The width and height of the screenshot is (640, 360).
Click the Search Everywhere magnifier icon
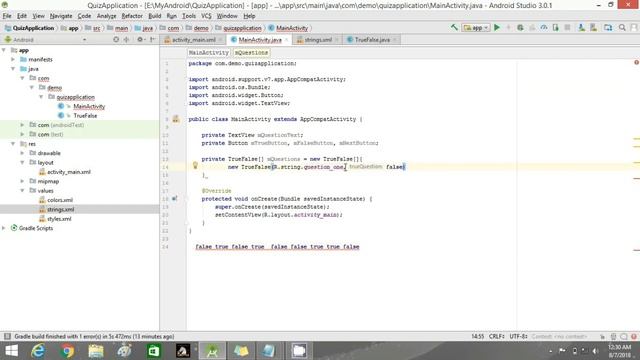point(622,27)
